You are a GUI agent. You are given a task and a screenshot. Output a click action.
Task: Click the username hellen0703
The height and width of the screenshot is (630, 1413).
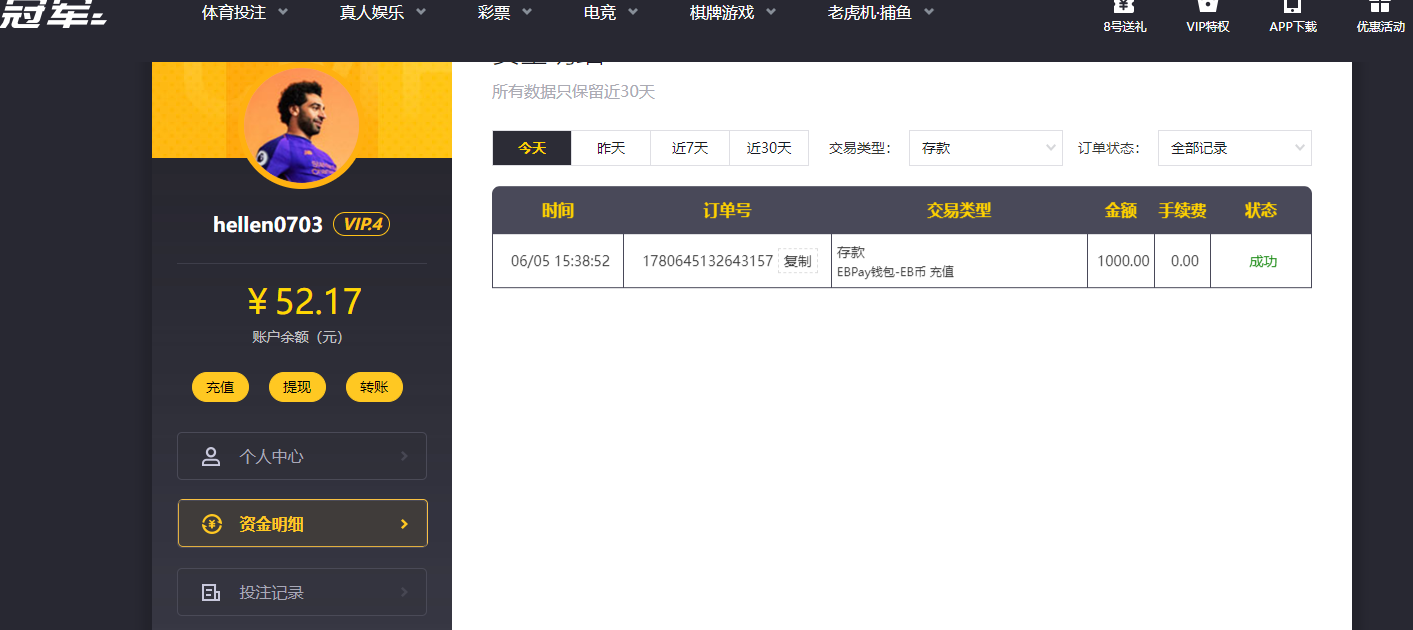268,225
